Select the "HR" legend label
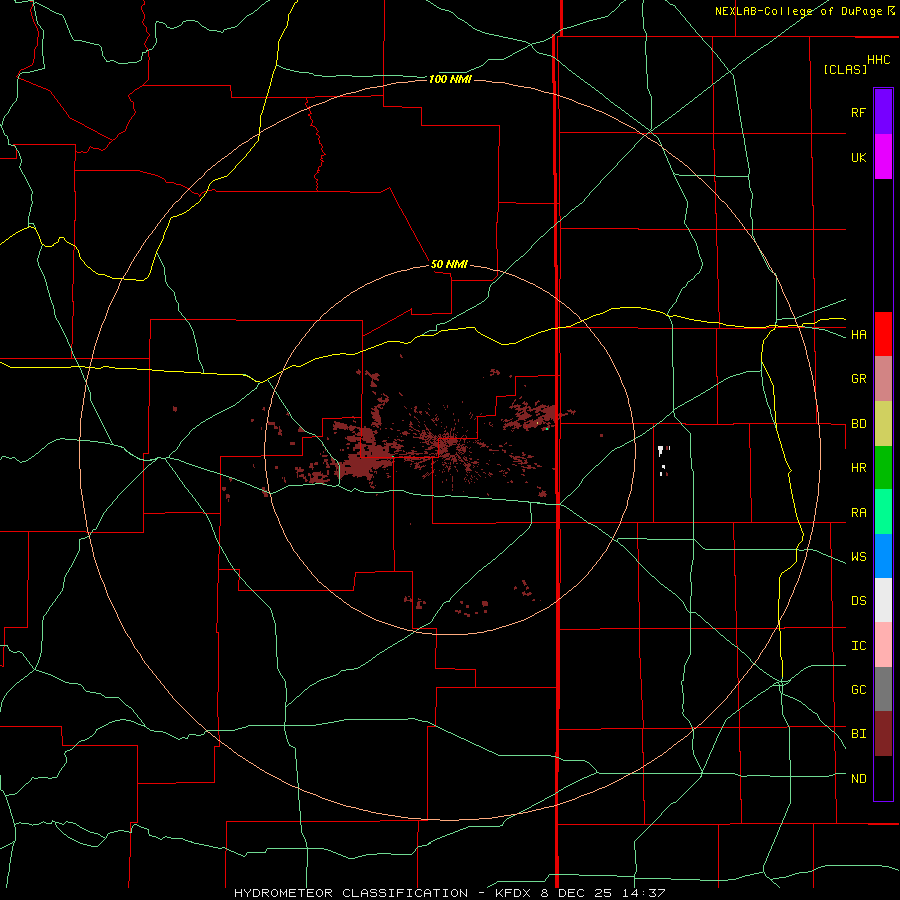Image resolution: width=900 pixels, height=900 pixels. (x=858, y=468)
